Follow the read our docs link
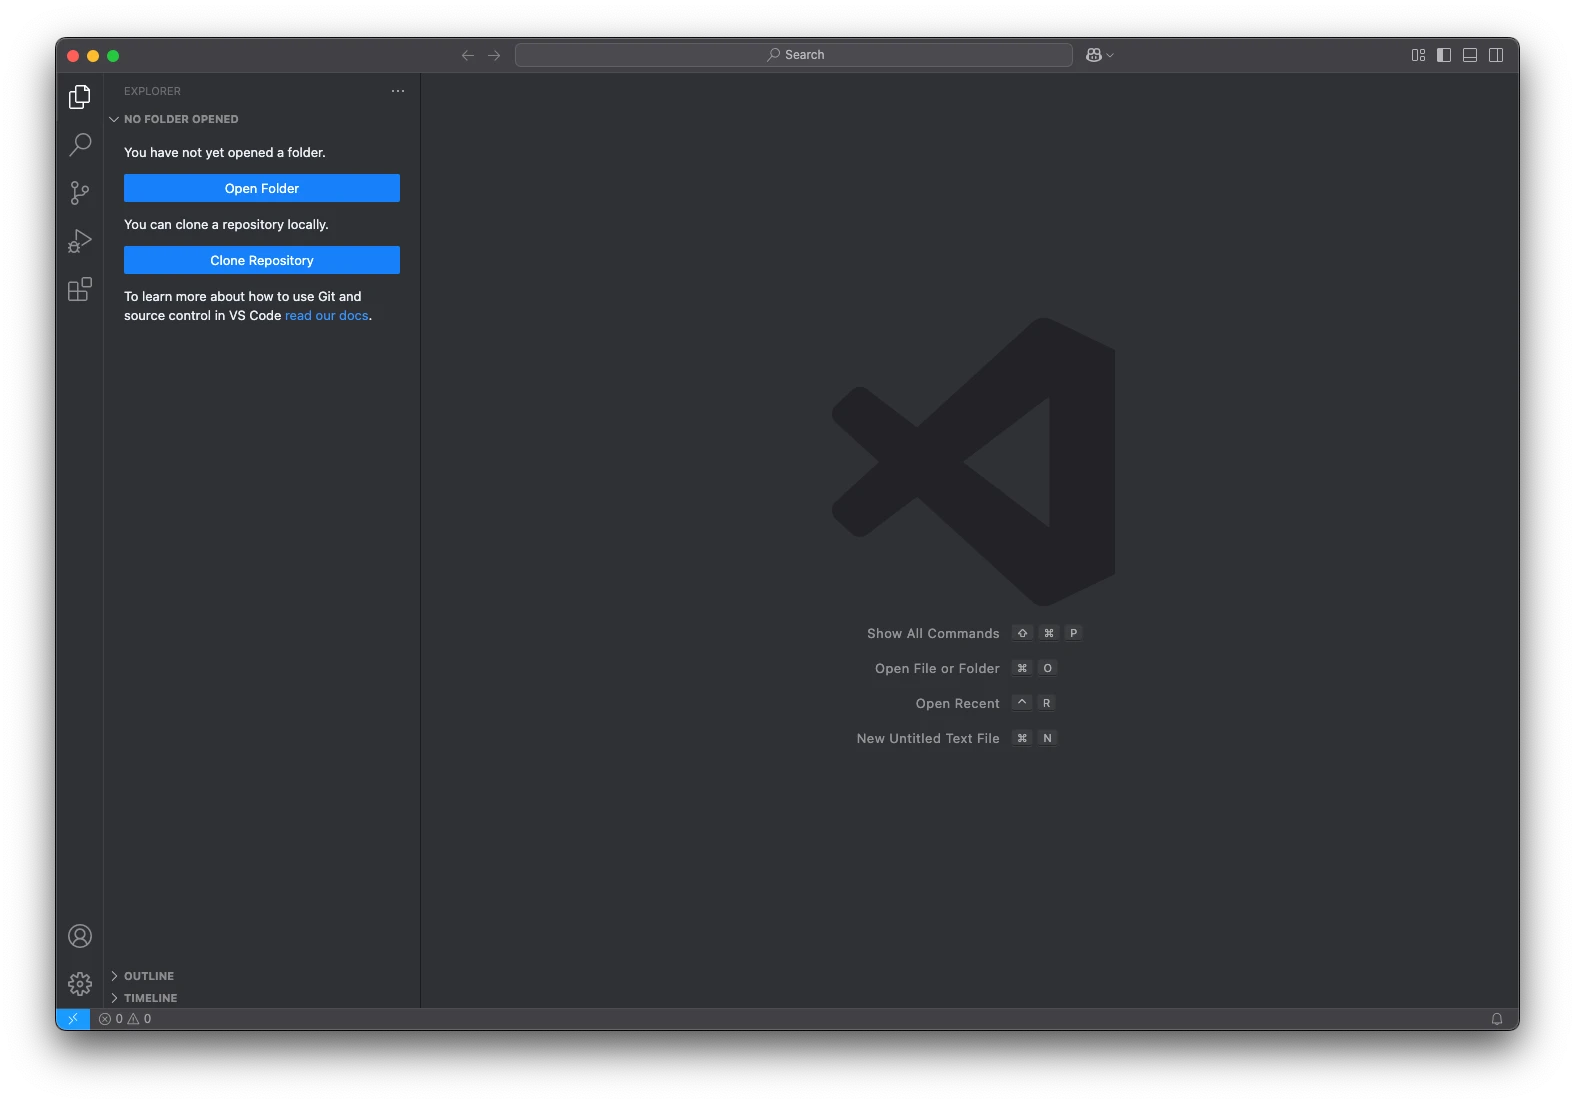 327,316
